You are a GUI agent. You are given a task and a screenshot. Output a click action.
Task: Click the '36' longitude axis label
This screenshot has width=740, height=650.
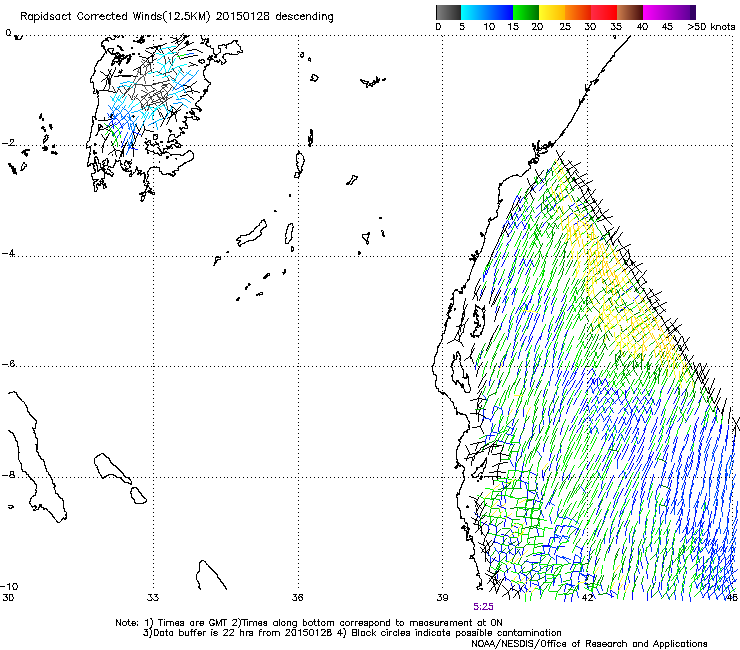297,598
